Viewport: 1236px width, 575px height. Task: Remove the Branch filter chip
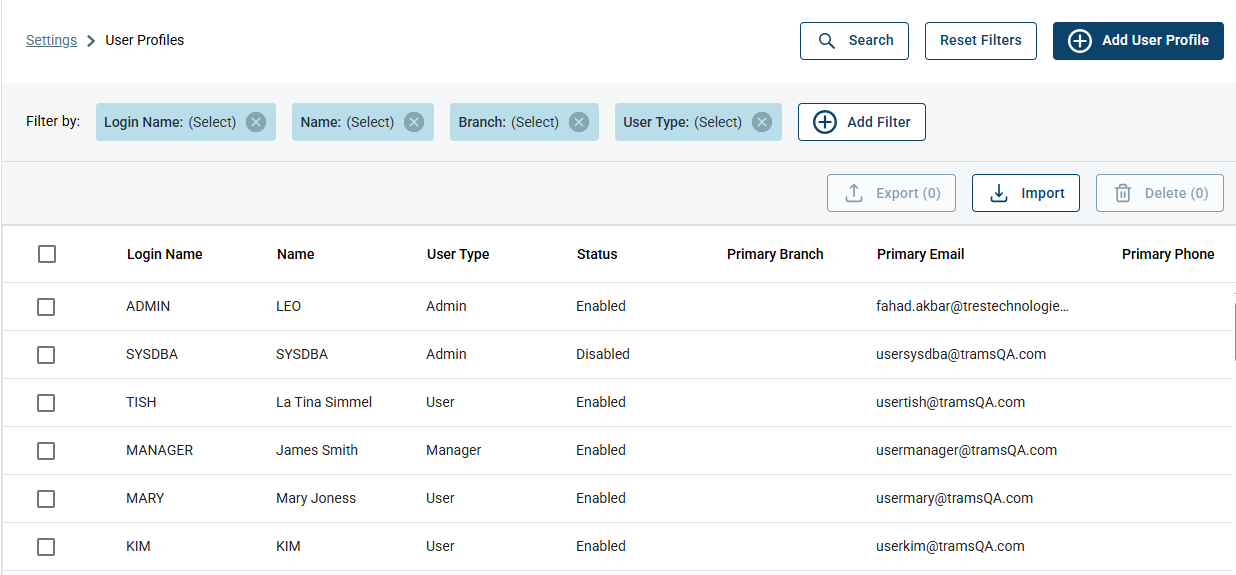click(579, 122)
